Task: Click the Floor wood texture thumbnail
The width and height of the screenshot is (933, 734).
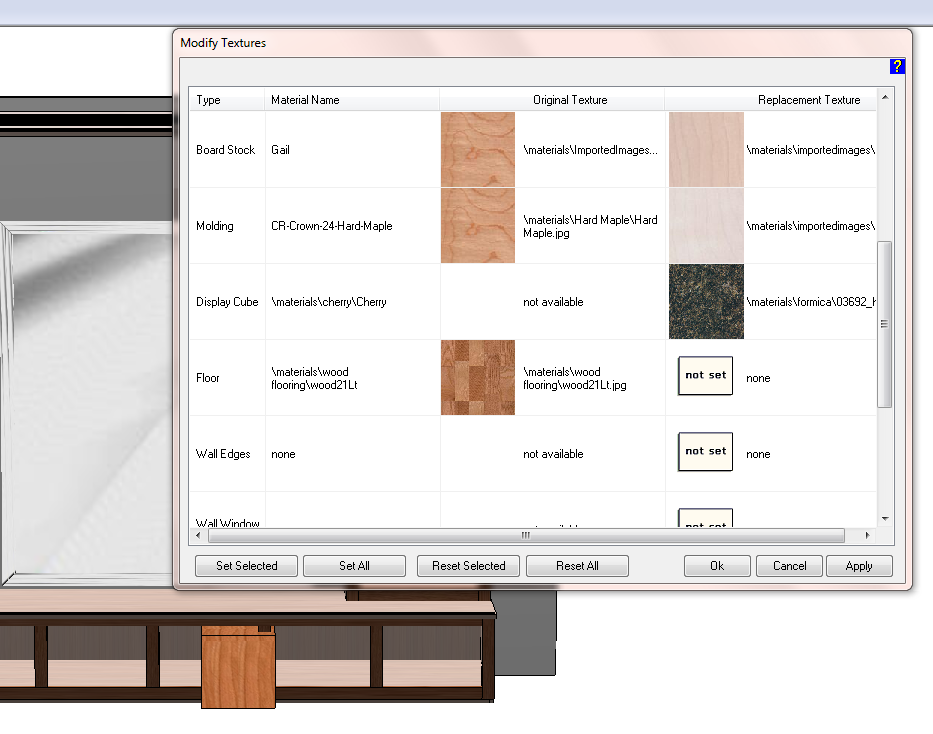Action: [478, 378]
